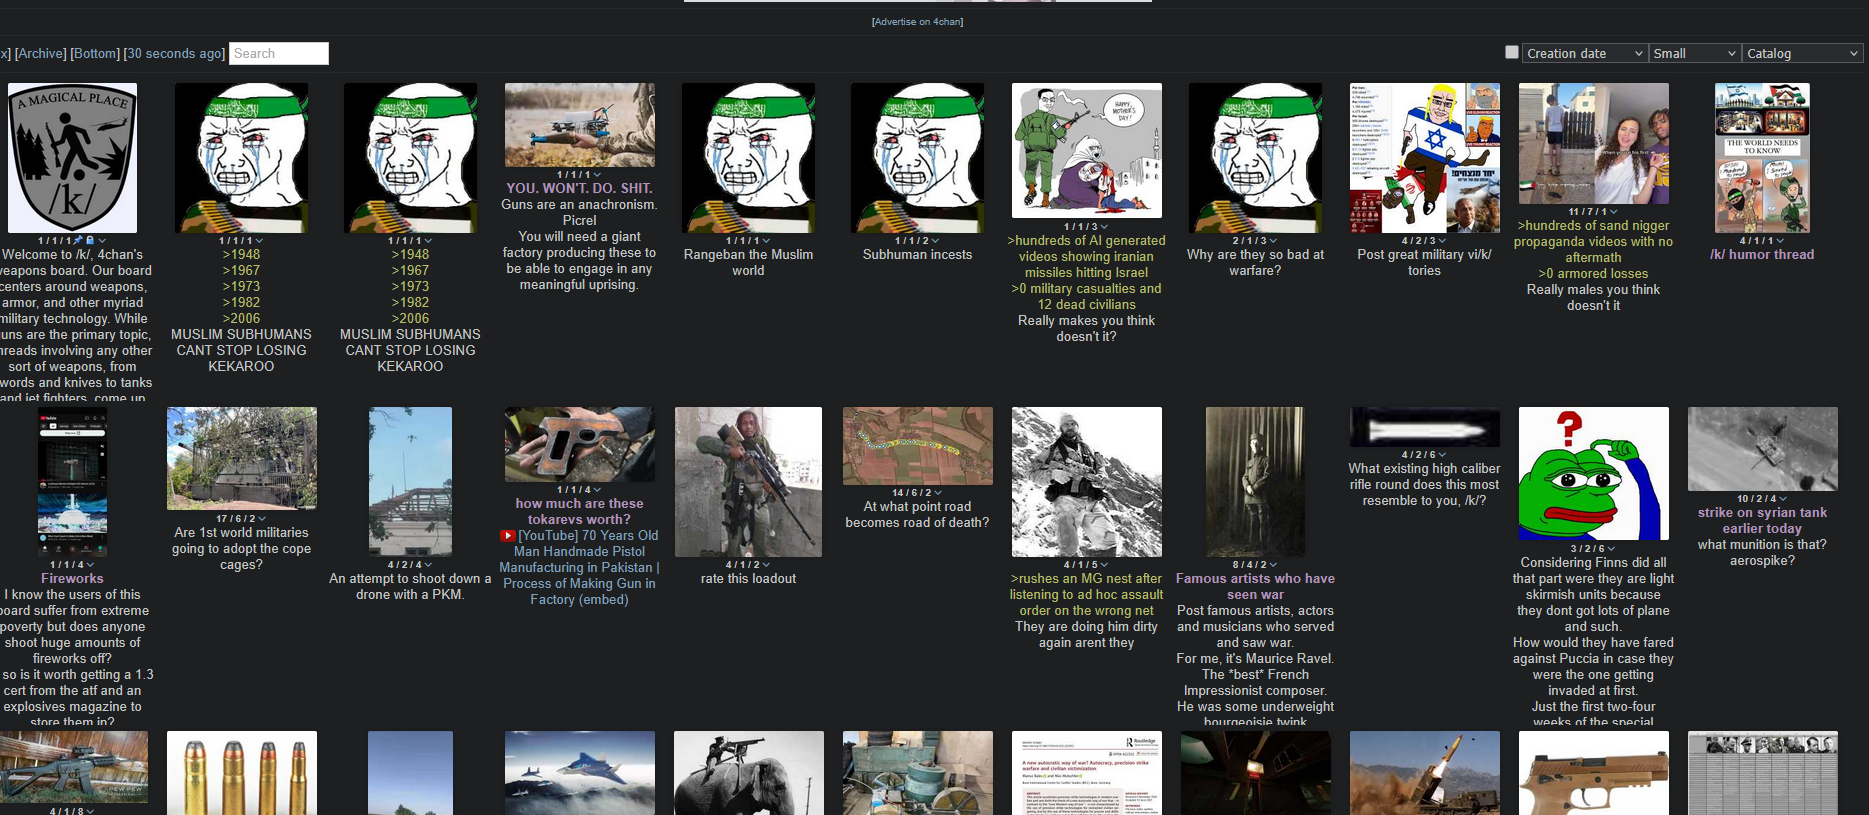This screenshot has height=815, width=1869.
Task: Open the elephant with machine gun thumbnail
Action: pos(749,773)
